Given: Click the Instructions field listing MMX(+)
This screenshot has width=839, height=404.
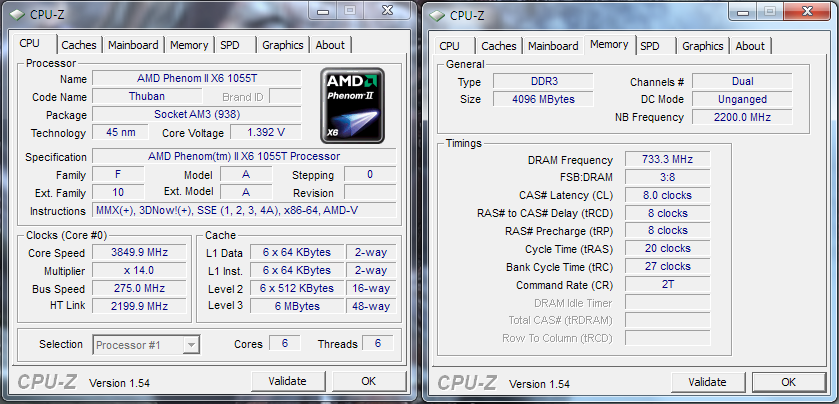Looking at the screenshot, I should pos(244,210).
